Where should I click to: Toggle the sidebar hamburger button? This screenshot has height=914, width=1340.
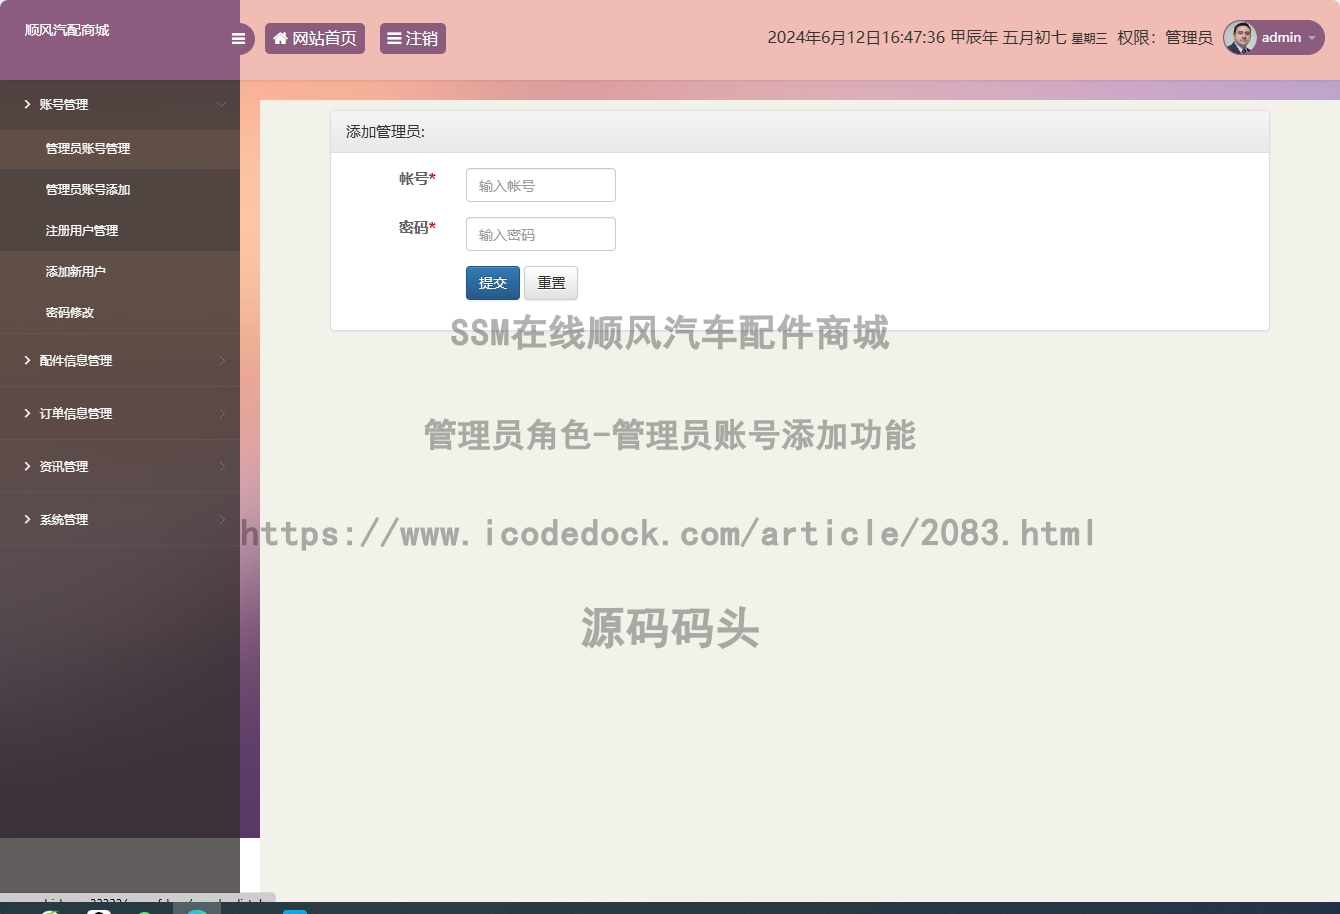click(x=238, y=39)
